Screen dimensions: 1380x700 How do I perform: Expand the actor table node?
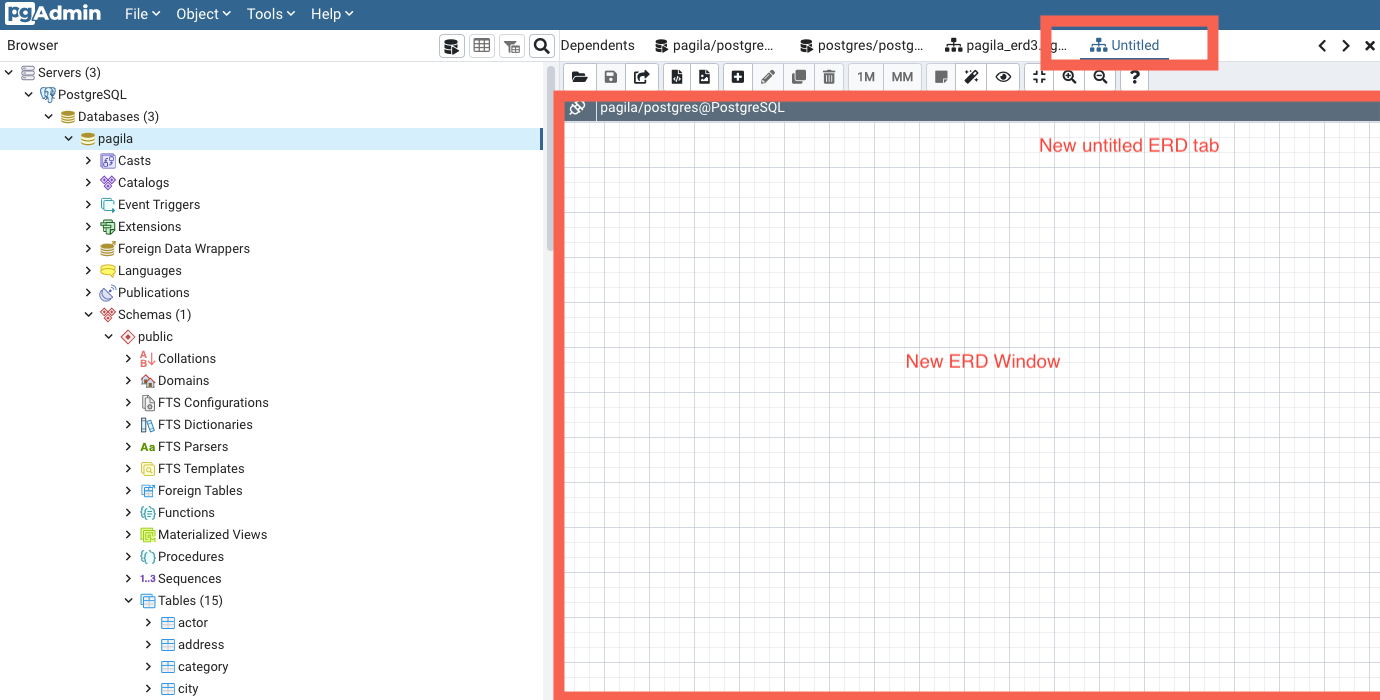point(148,622)
